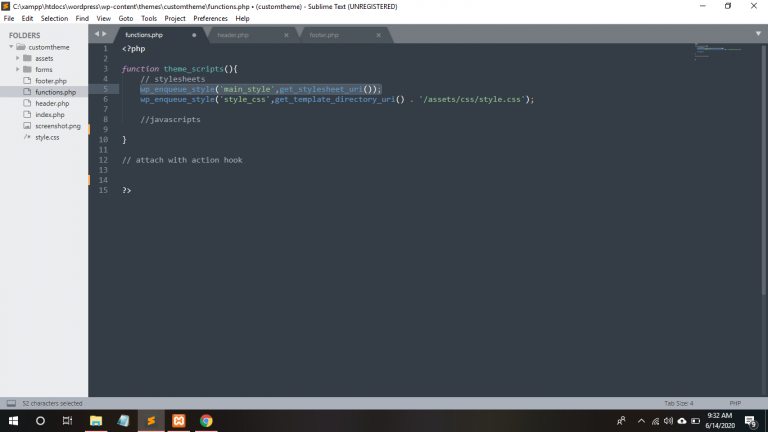Viewport: 768px width, 432px height.
Task: Open footer.php in the sidebar
Action: [x=51, y=81]
